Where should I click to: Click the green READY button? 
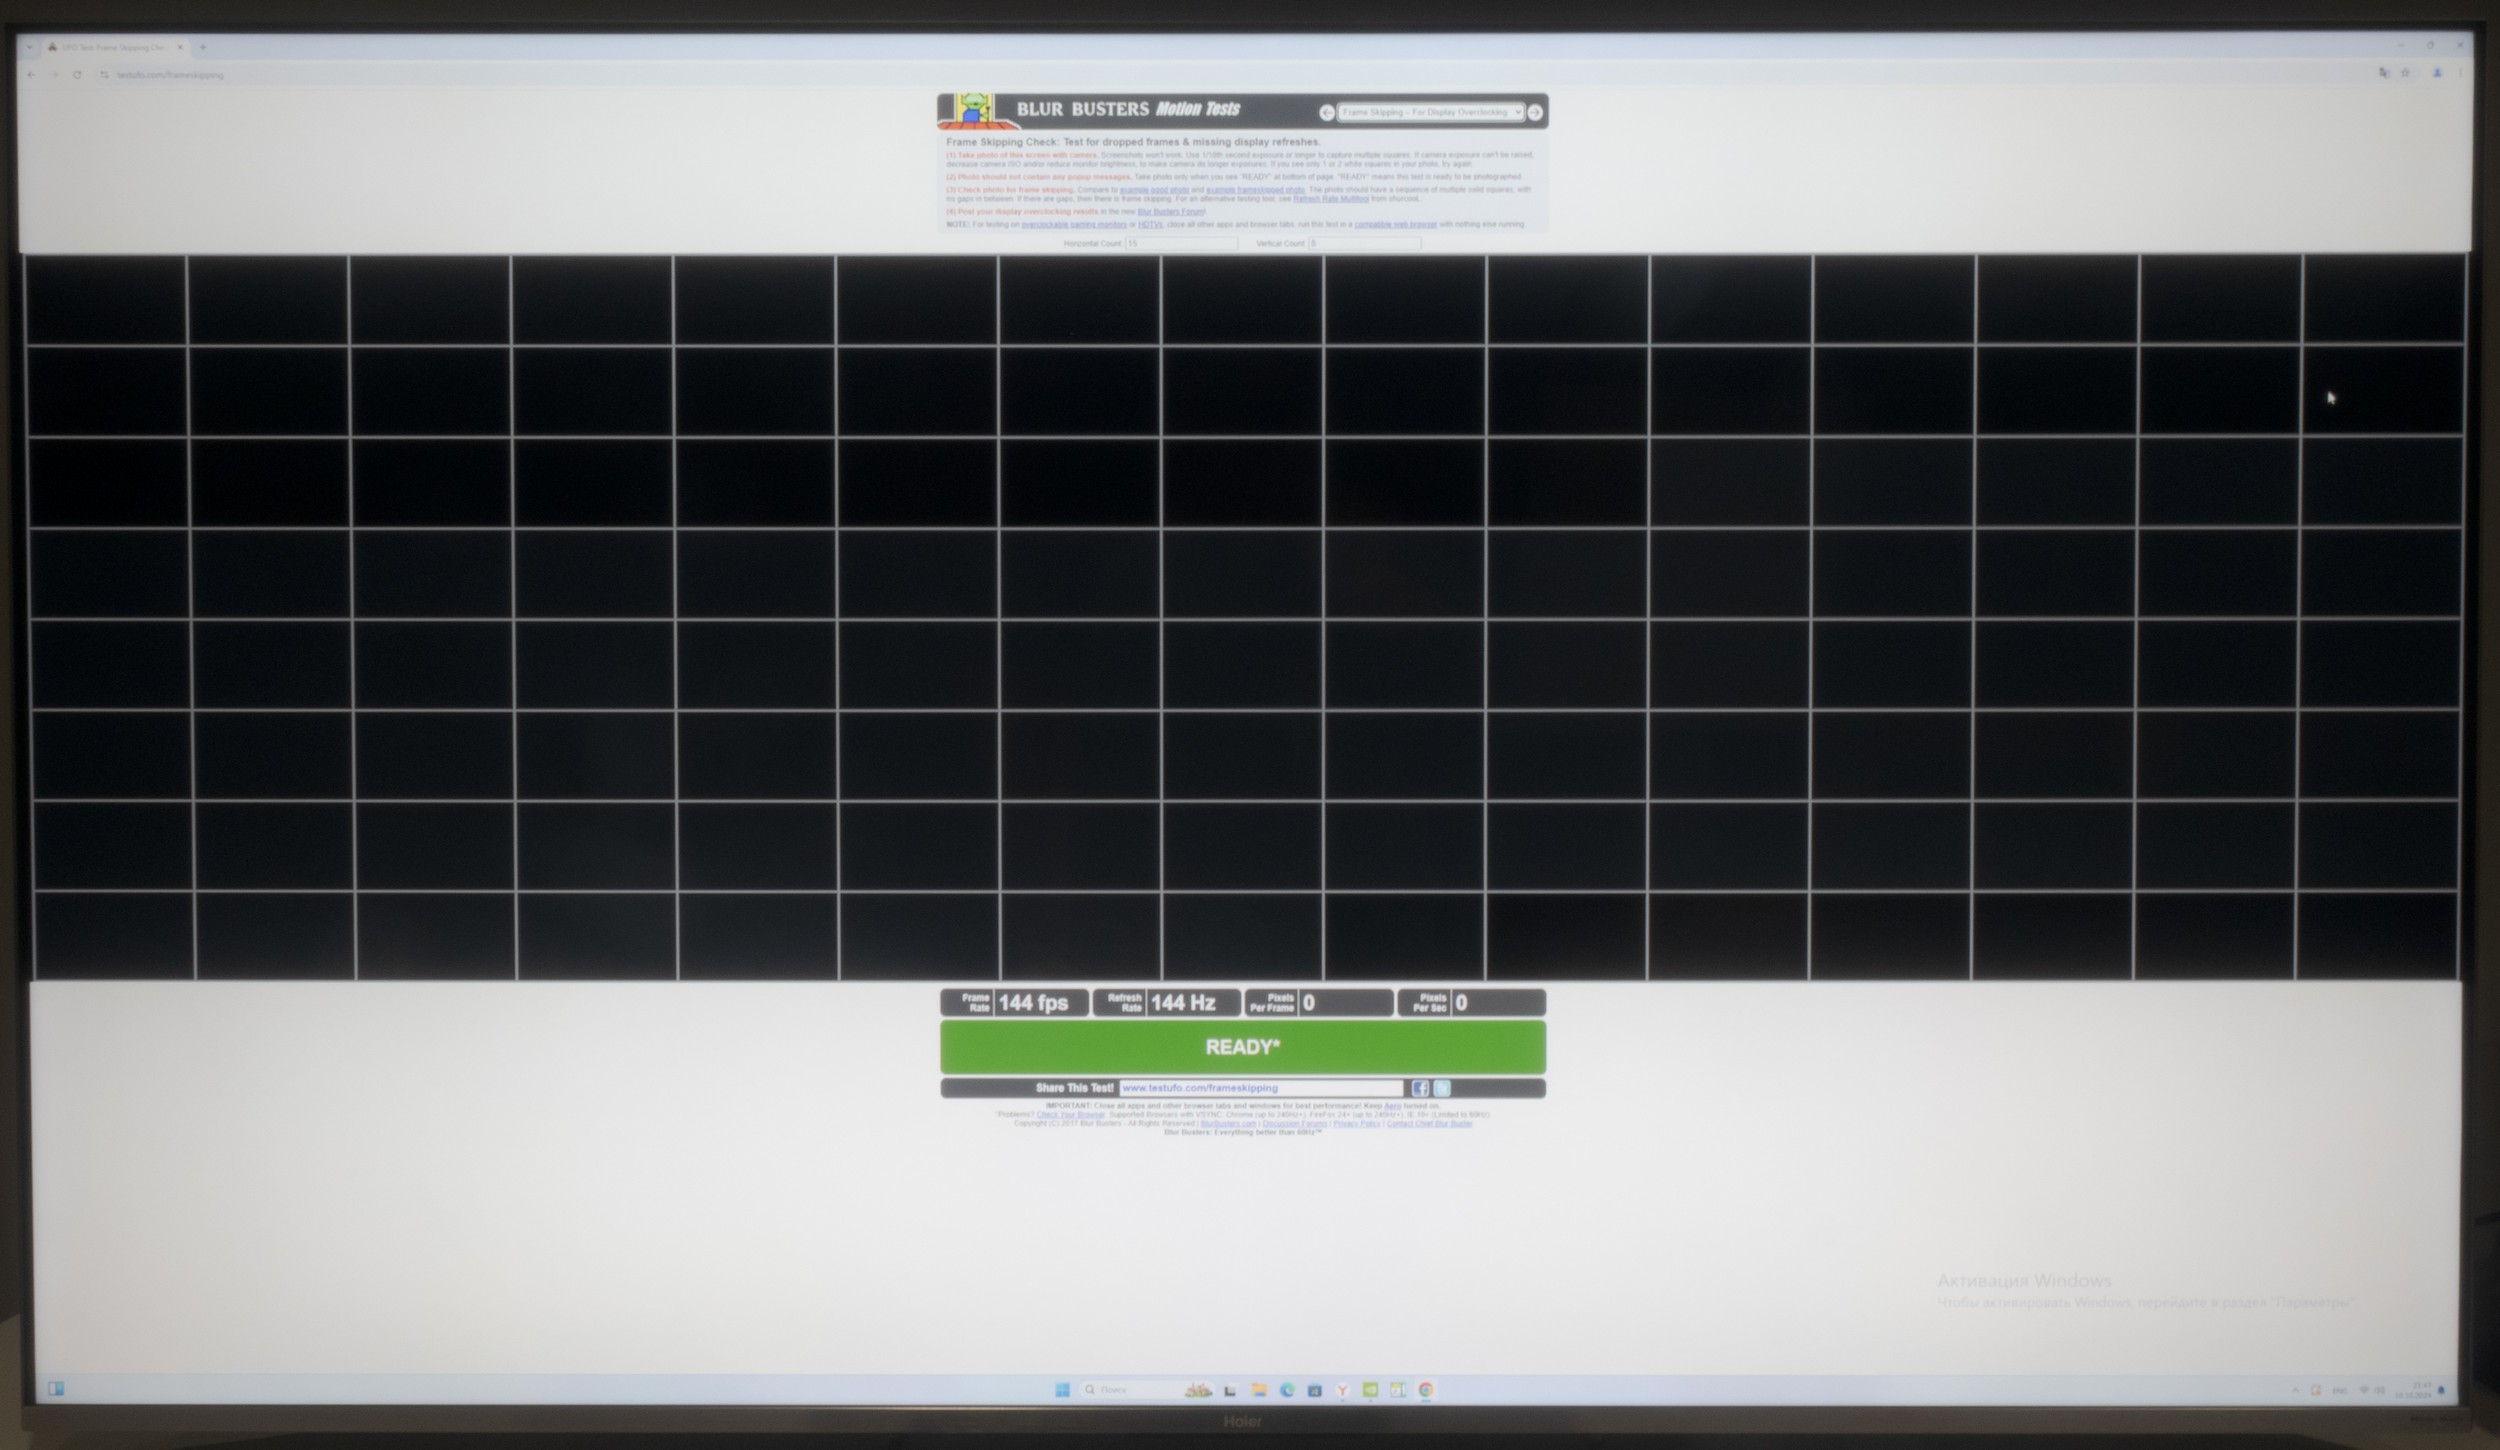(x=1242, y=1047)
